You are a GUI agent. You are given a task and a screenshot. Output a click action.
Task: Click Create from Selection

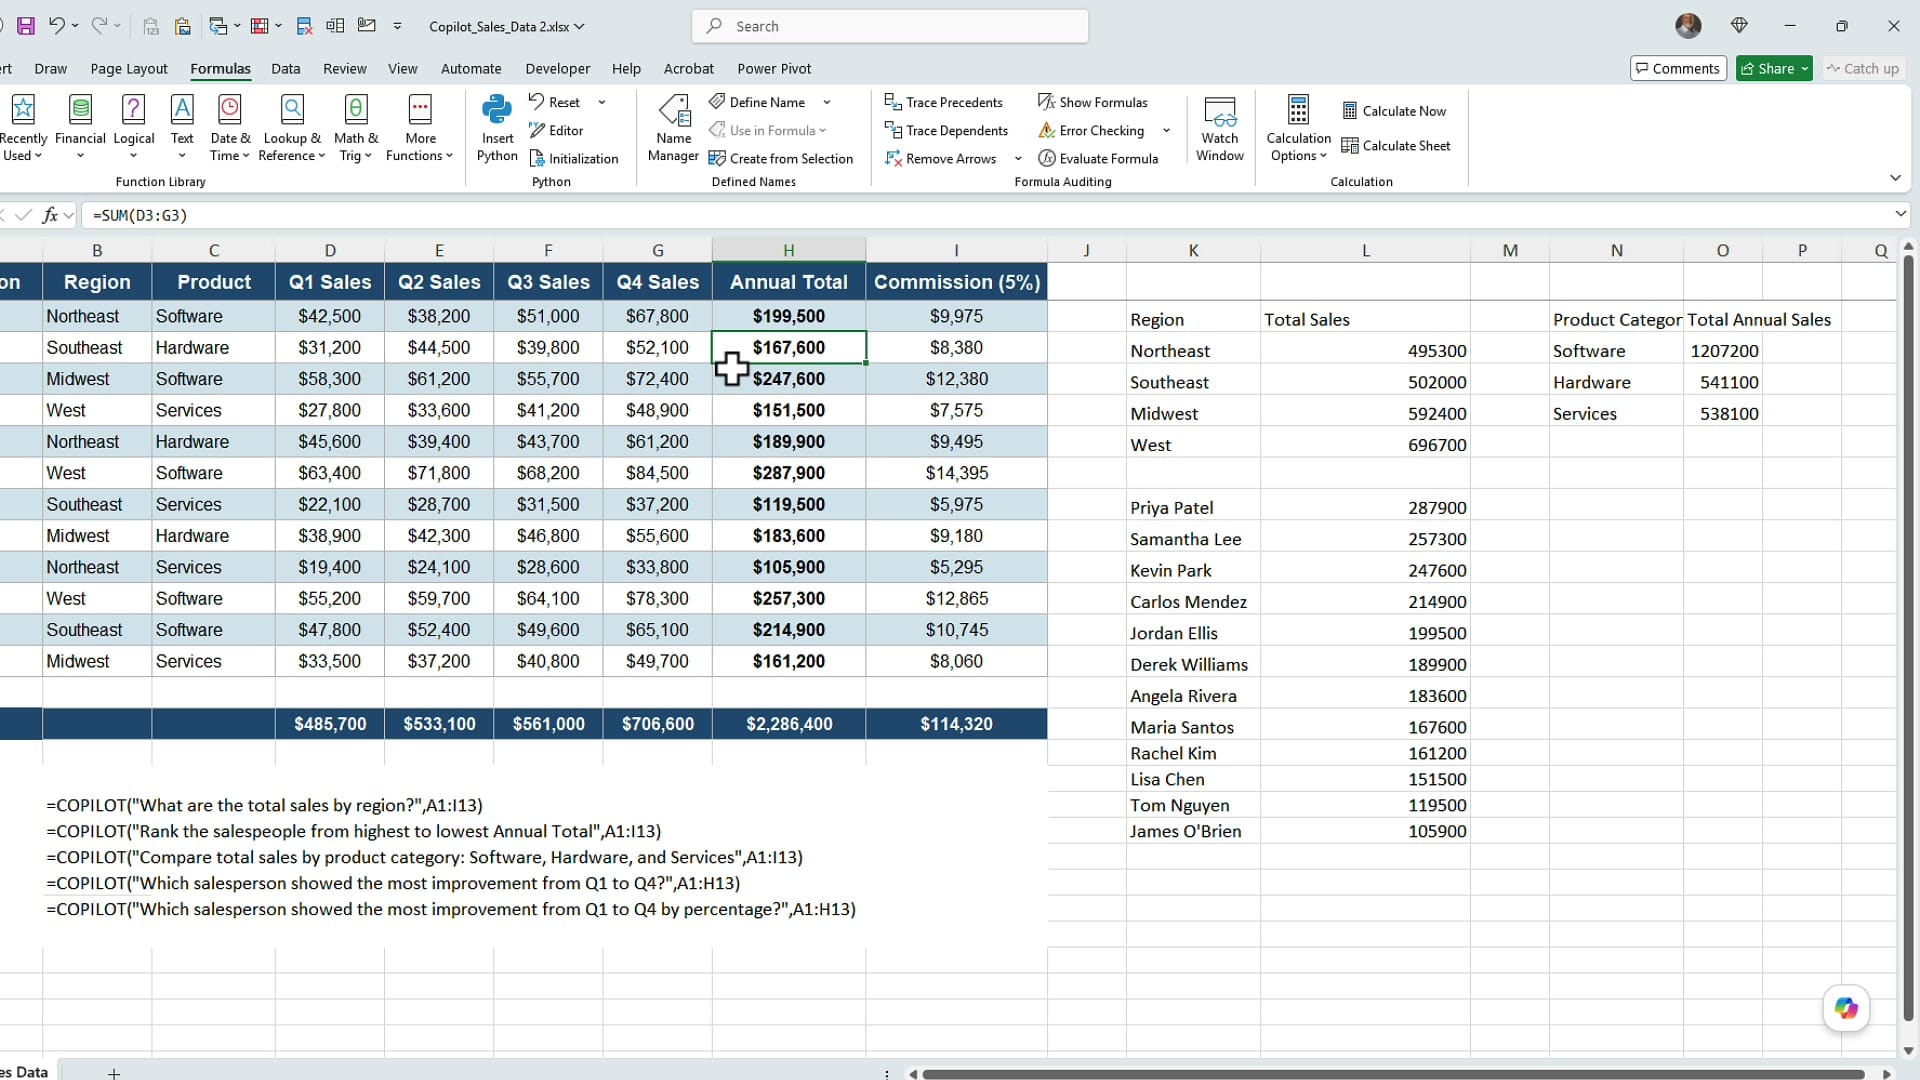[x=781, y=158]
